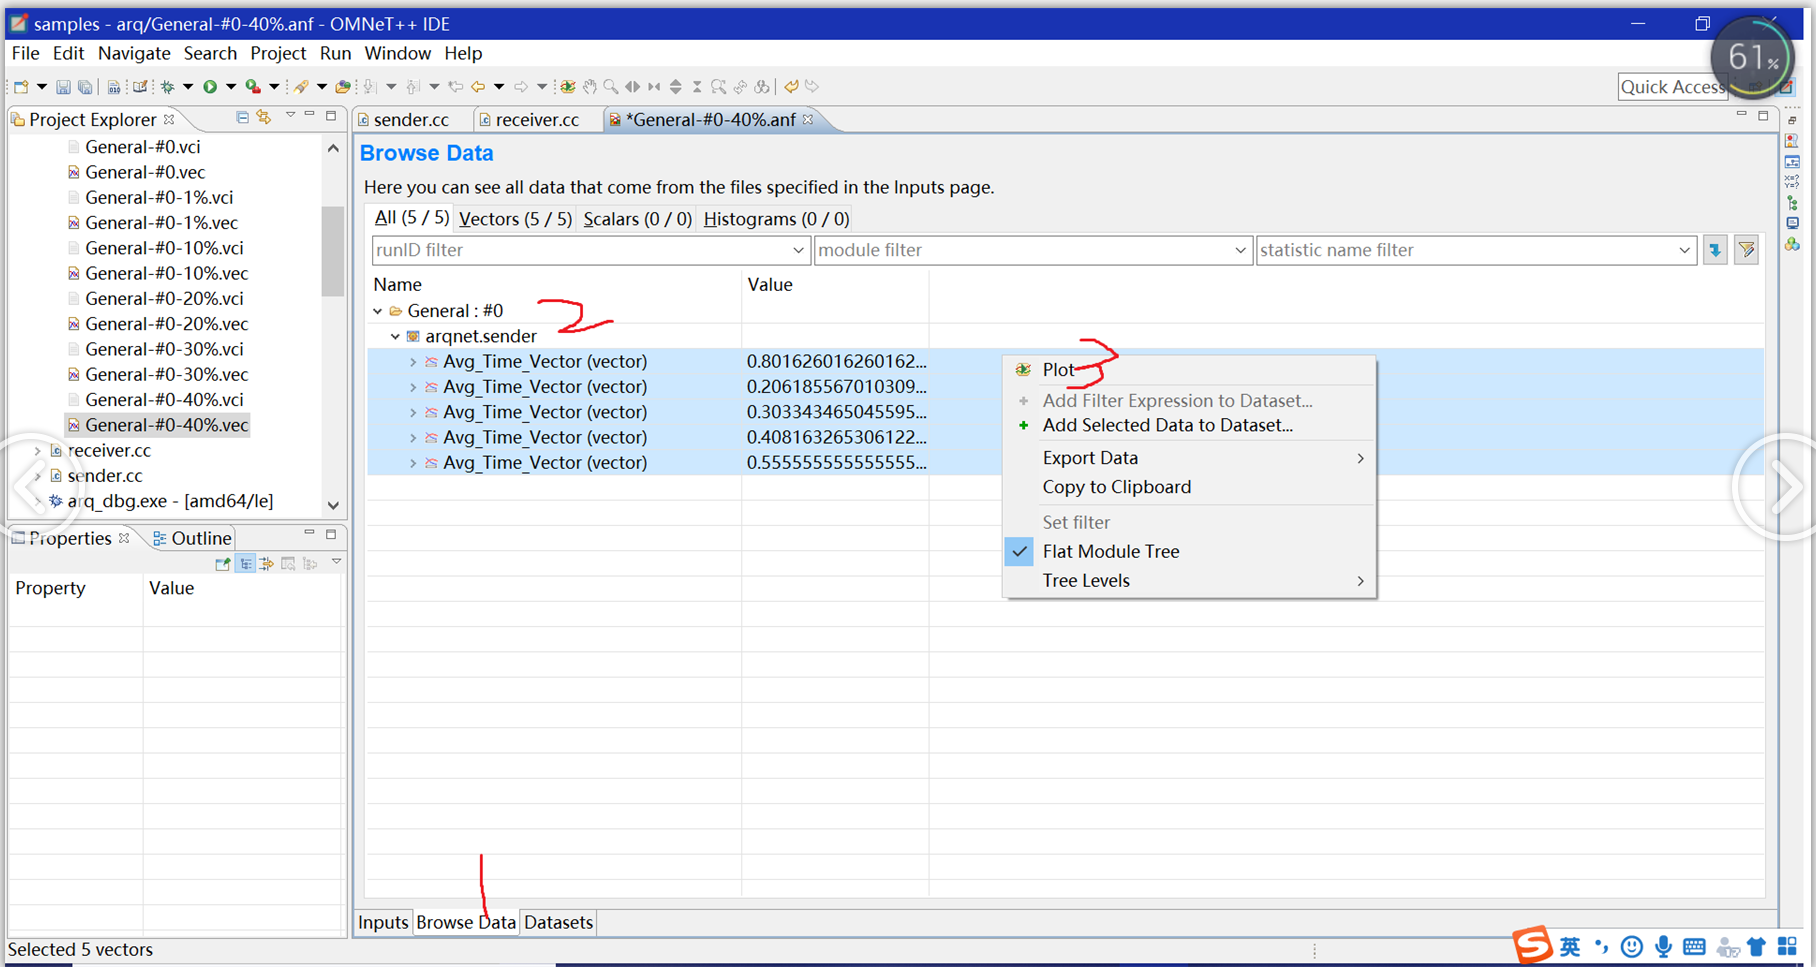Switch to the Datasets page tab
This screenshot has width=1816, height=967.
pos(558,922)
